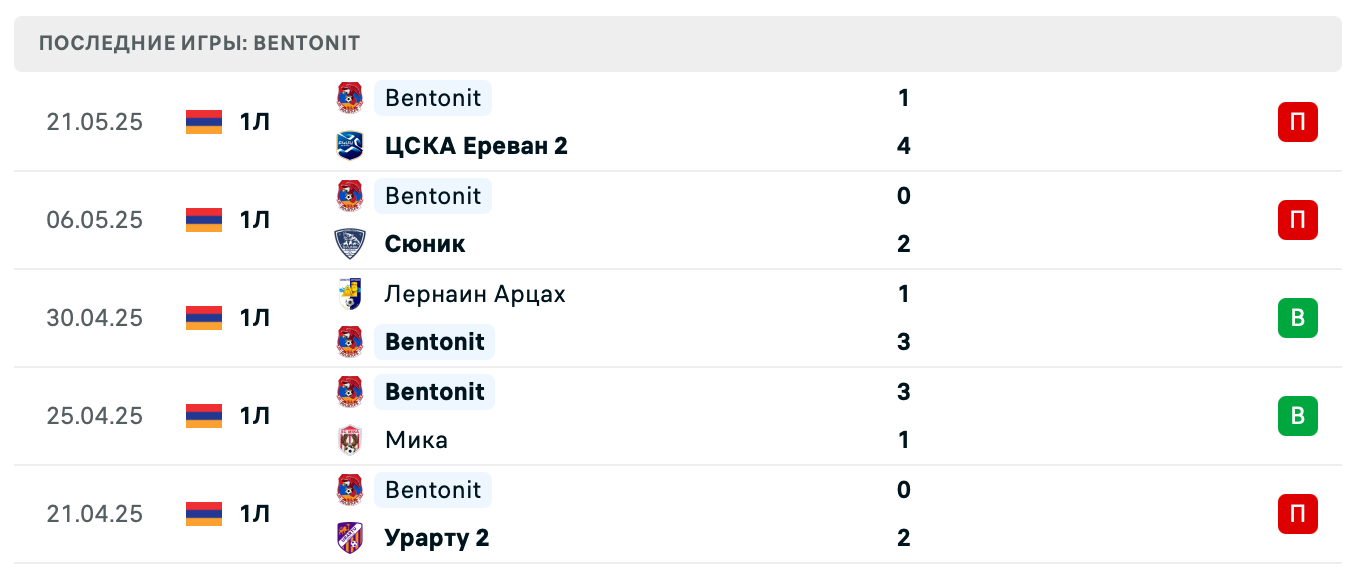Click the 21.04.25 match date
The width and height of the screenshot is (1356, 578).
point(95,514)
